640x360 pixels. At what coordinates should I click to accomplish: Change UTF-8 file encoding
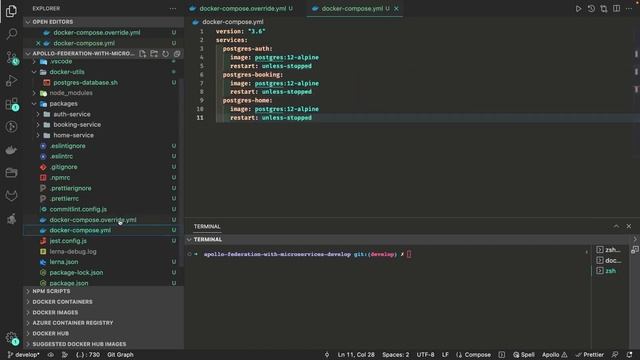425,355
